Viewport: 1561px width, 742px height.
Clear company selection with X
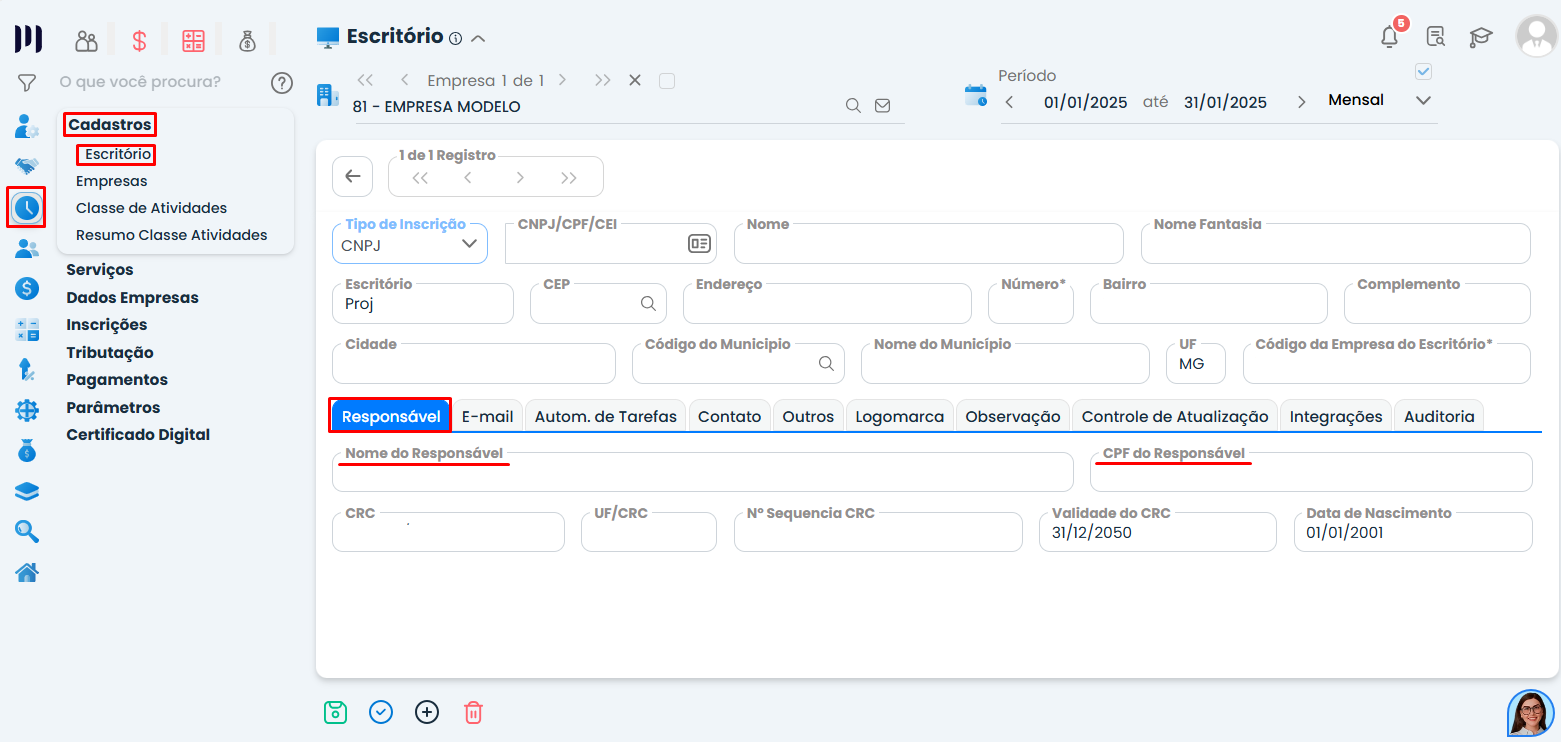[x=634, y=80]
